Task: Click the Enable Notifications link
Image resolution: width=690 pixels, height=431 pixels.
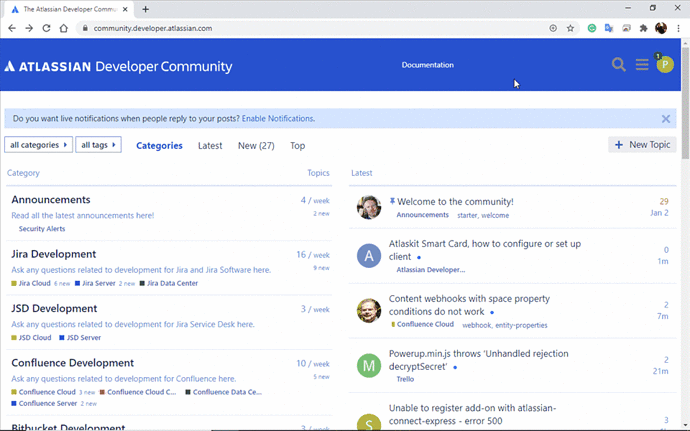Action: (x=278, y=118)
